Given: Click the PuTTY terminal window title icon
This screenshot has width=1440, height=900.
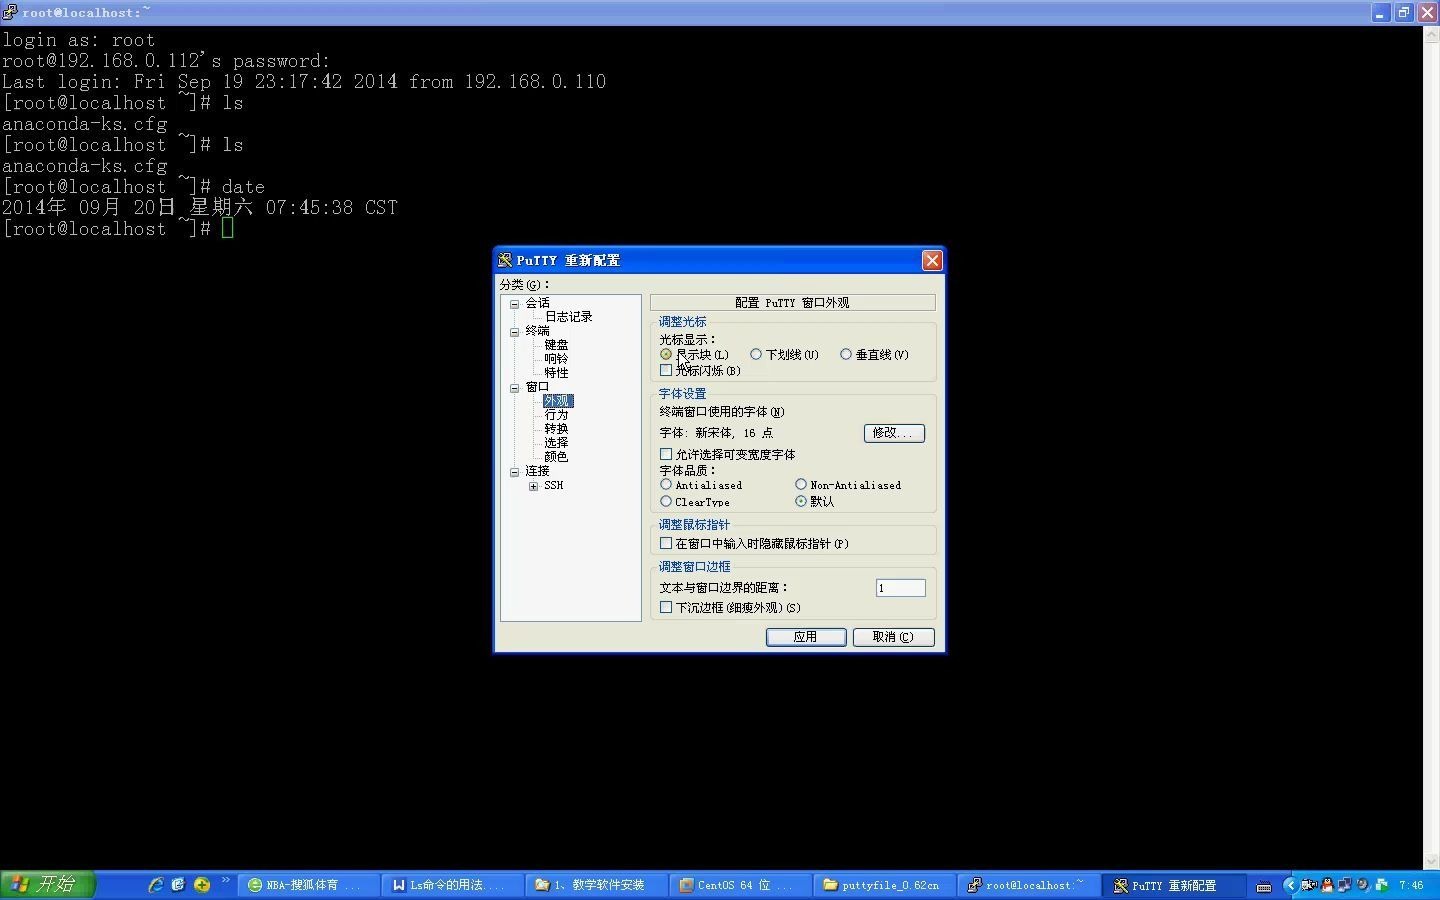Looking at the screenshot, I should tap(10, 12).
